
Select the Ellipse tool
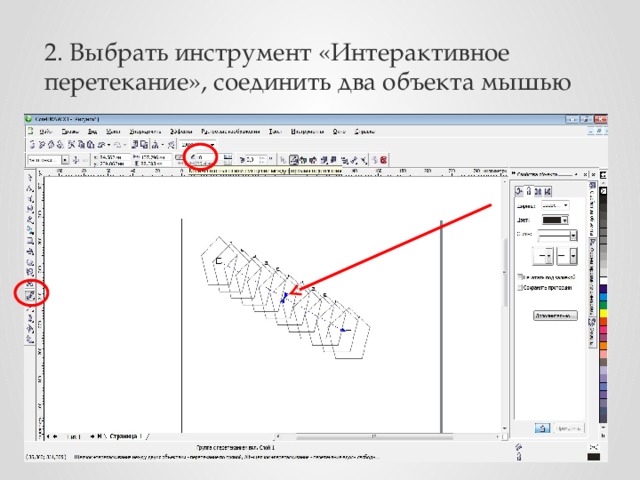tap(30, 251)
